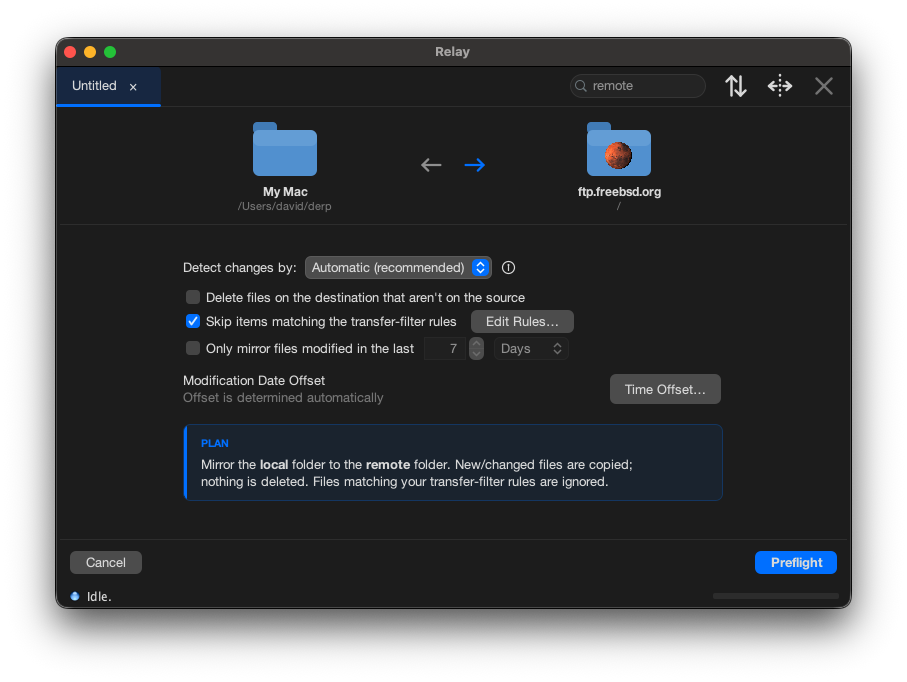Click the Modification Date Offset label
This screenshot has width=907, height=682.
[254, 381]
